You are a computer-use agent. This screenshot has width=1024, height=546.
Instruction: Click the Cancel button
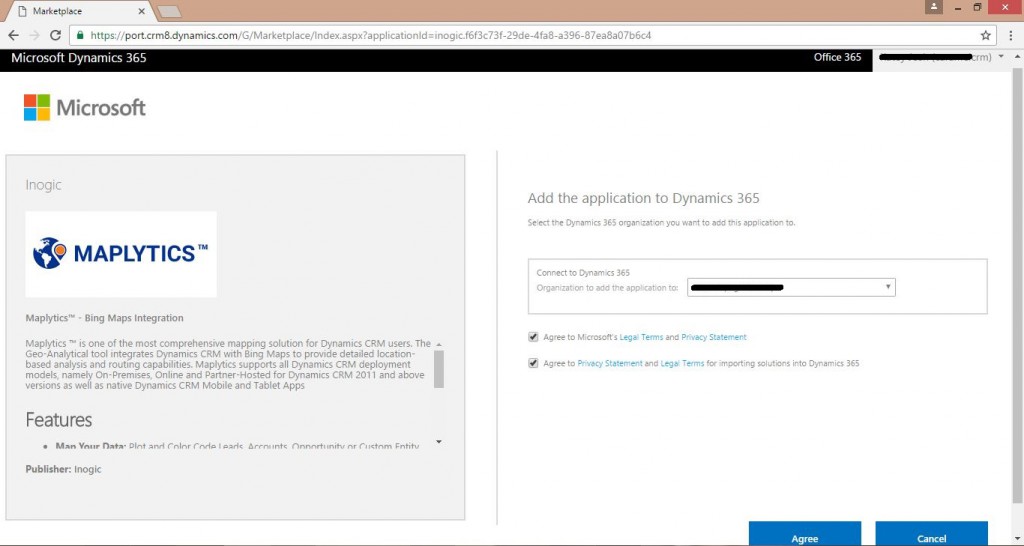pos(931,534)
